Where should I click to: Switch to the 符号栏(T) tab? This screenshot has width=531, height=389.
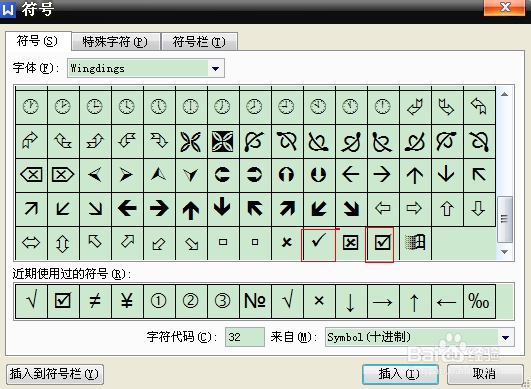click(x=199, y=42)
